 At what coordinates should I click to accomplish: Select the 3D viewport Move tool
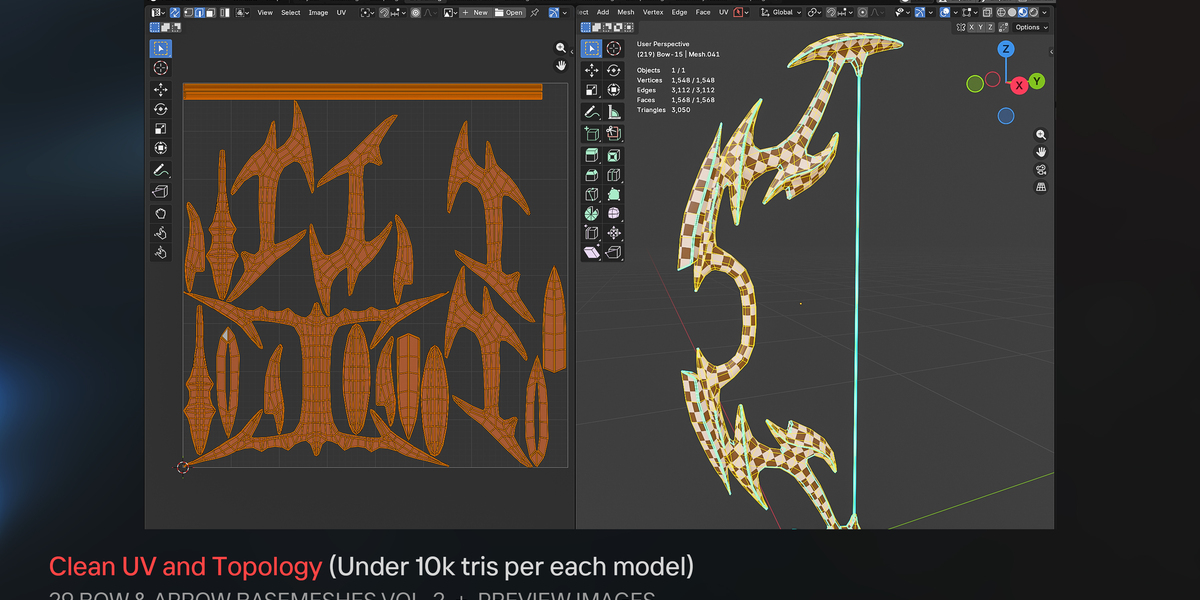tap(591, 70)
